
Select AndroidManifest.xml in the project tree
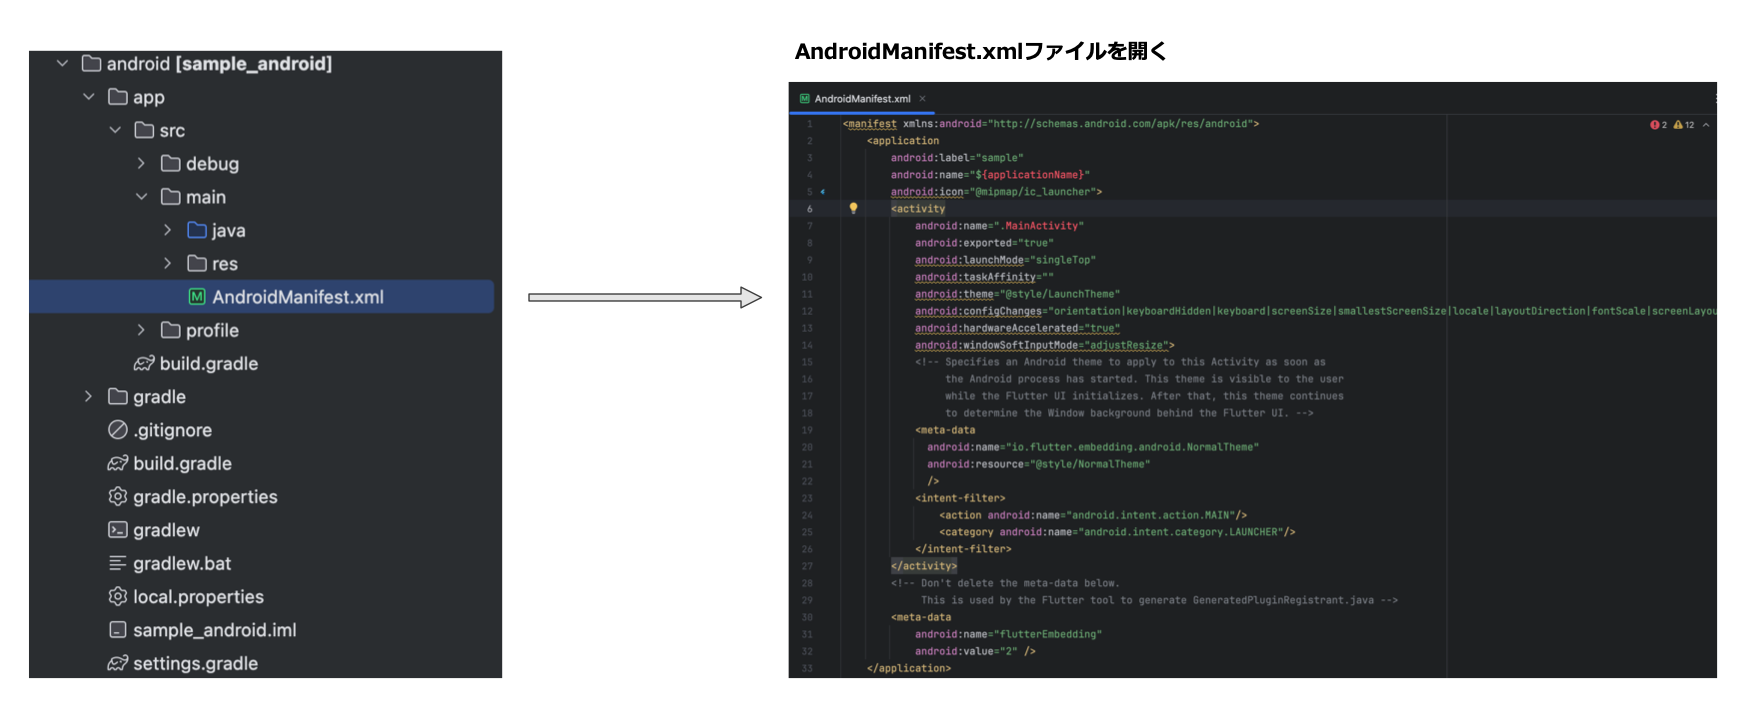(262, 297)
